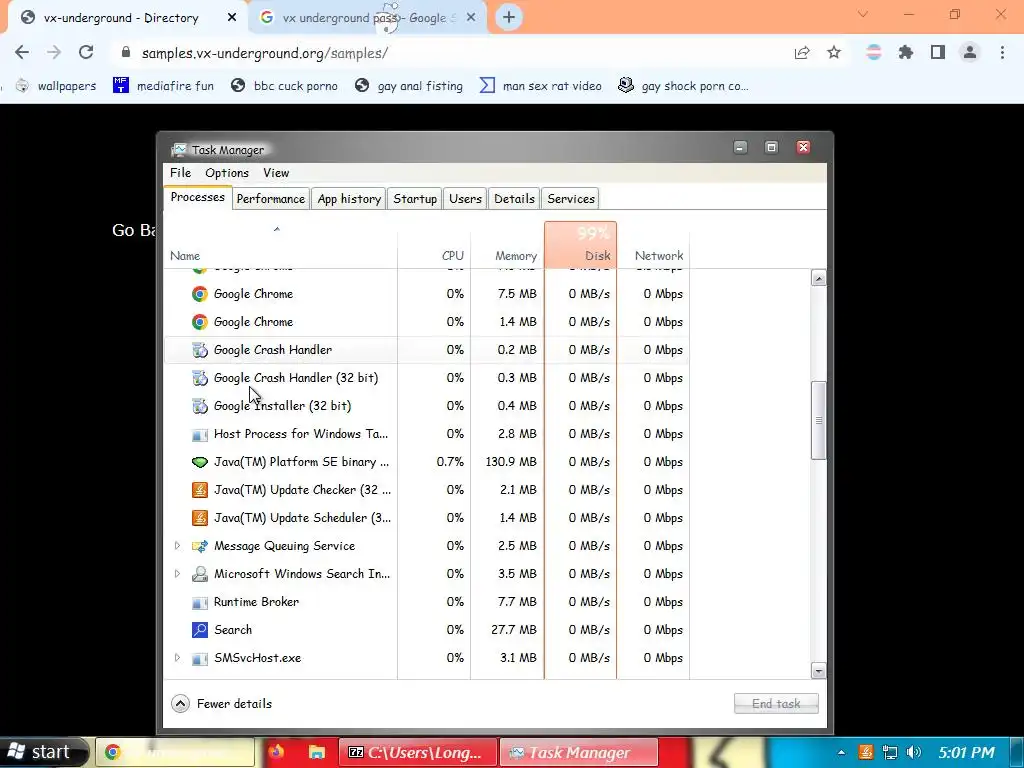The image size is (1024, 768).
Task: Toggle the browser side panel icon
Action: coord(938,52)
